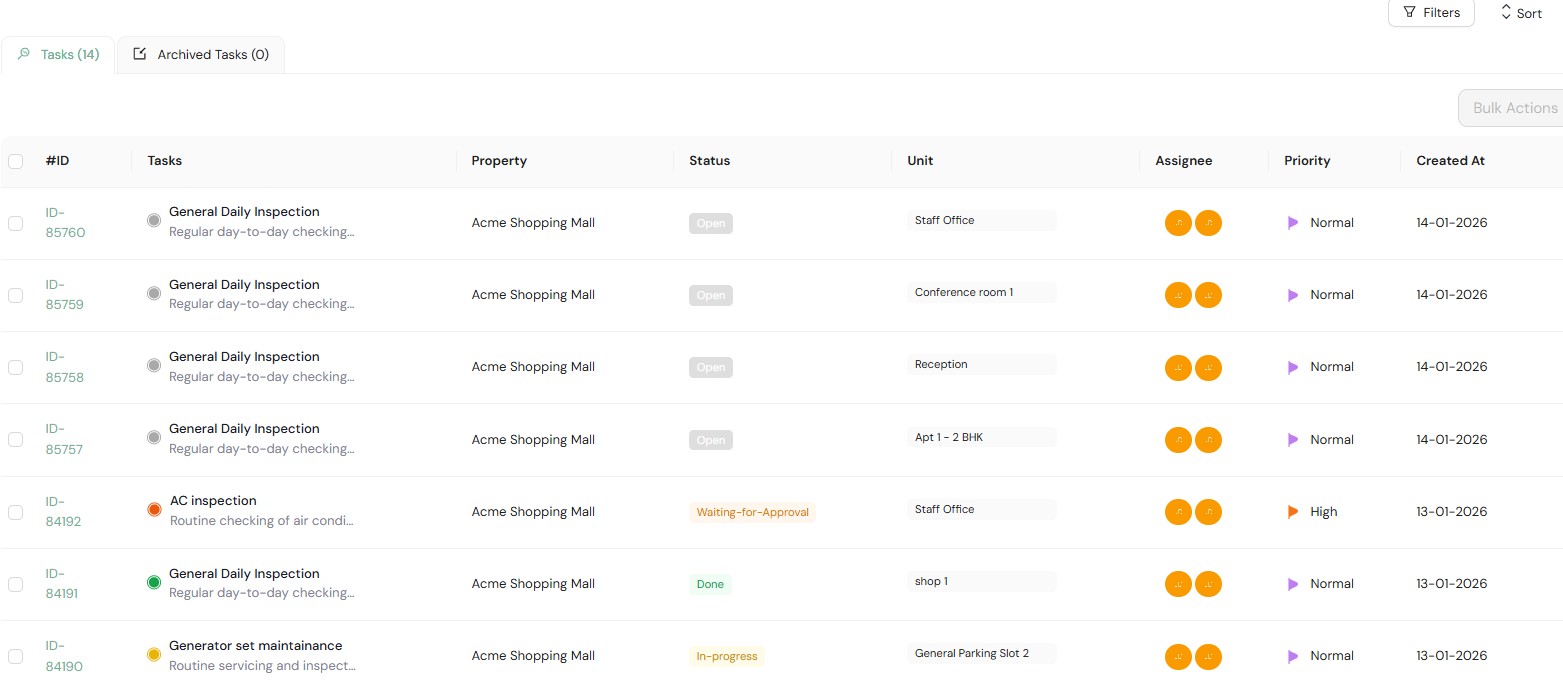This screenshot has width=1563, height=689.
Task: Open task link ID-85758
Action: [65, 367]
